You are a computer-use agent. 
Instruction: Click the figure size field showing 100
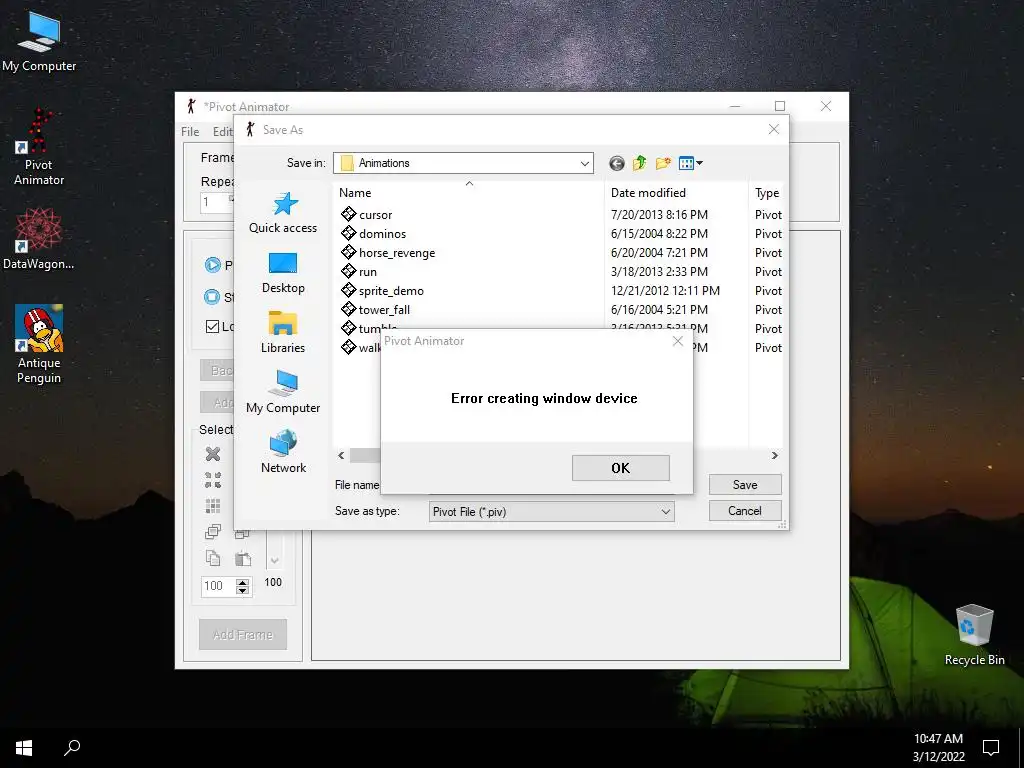218,586
